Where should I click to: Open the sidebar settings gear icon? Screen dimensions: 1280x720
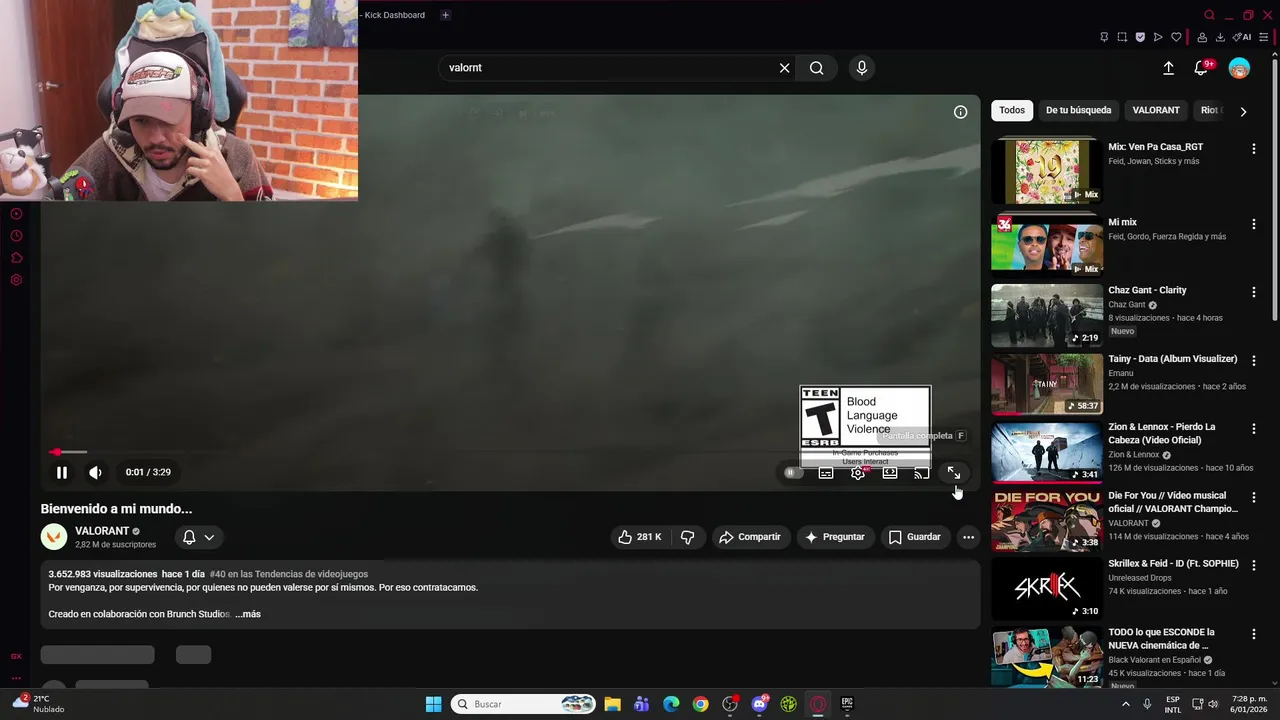point(16,280)
